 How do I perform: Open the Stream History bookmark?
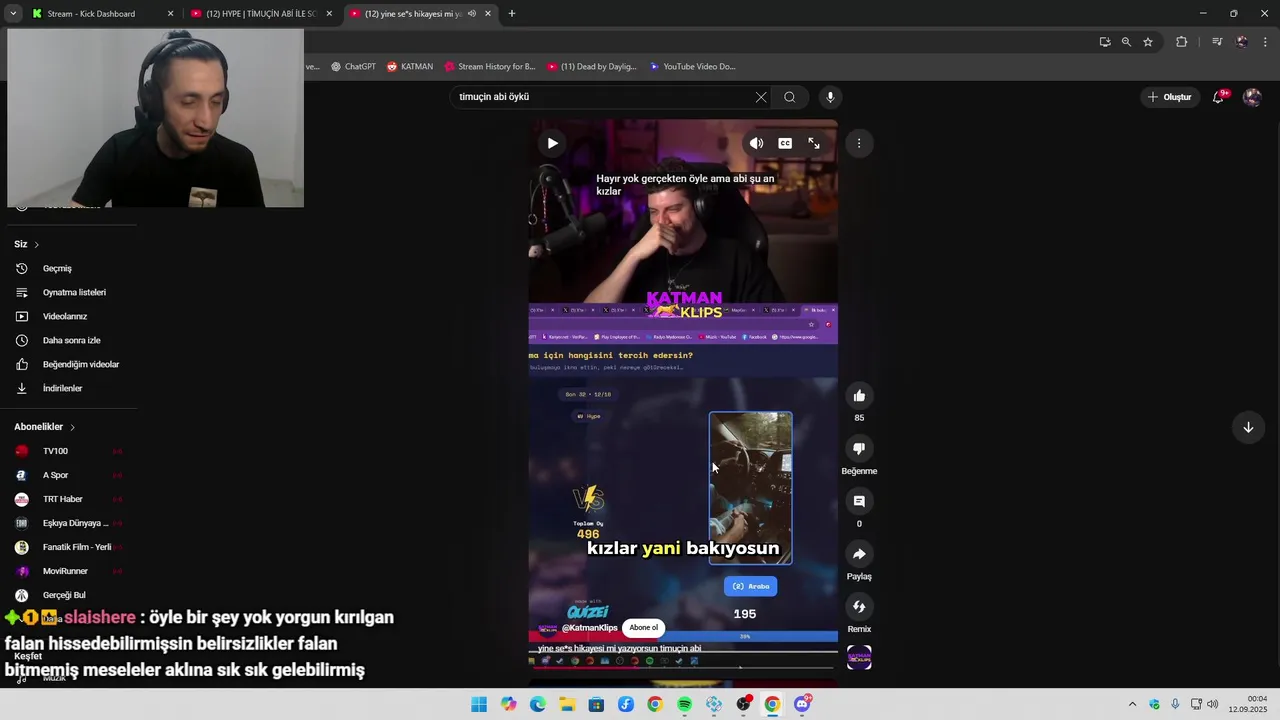click(490, 67)
